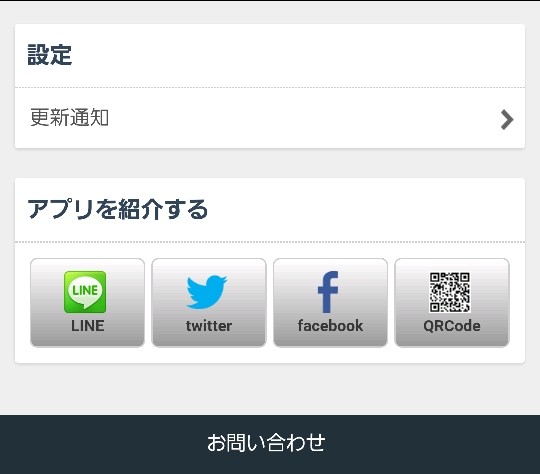Share the app via twitter button
The image size is (540, 474).
coord(209,302)
